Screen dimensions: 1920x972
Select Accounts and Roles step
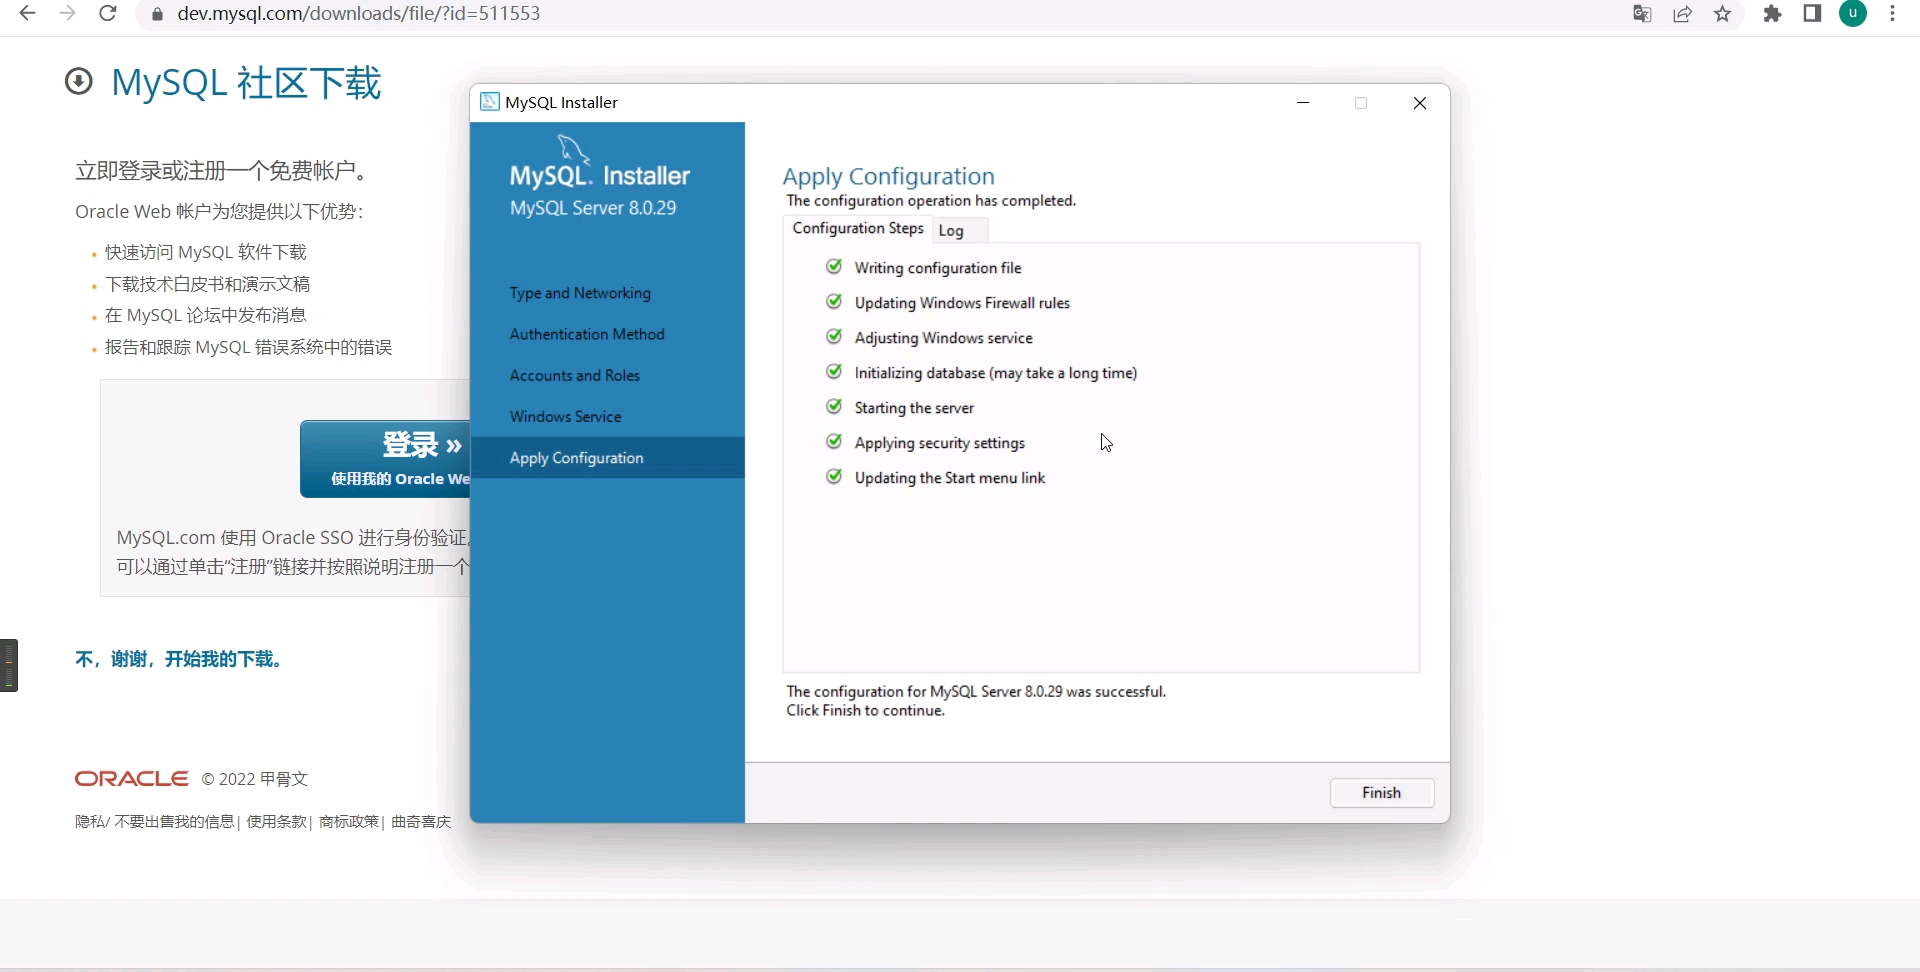(575, 375)
